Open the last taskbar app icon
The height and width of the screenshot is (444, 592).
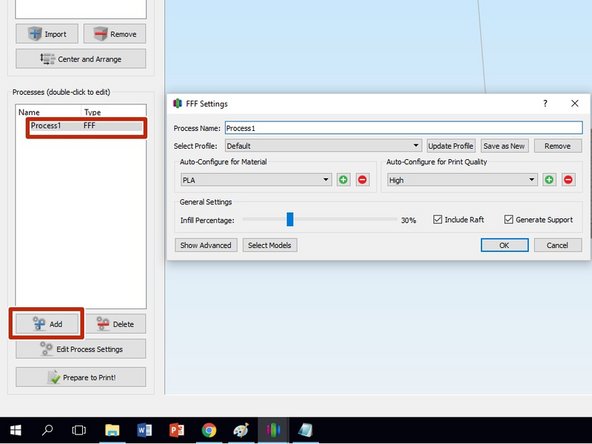(x=305, y=430)
